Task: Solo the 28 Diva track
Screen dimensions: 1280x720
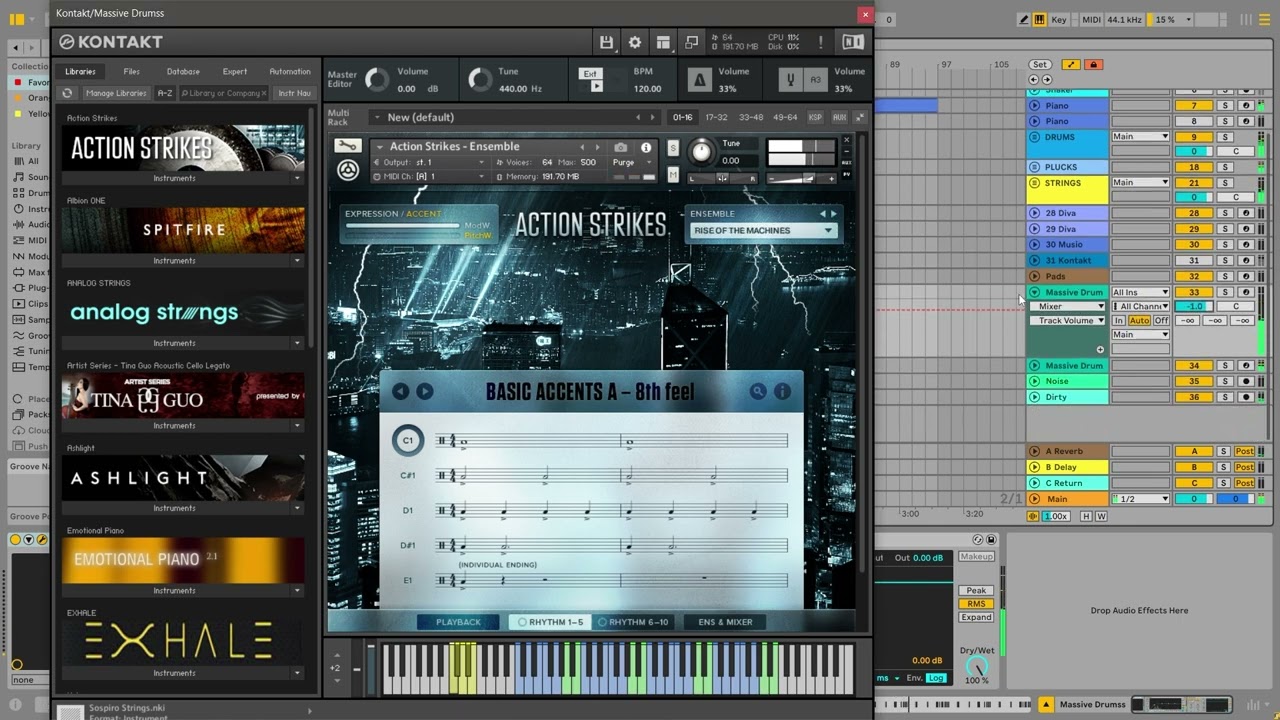Action: click(1223, 213)
